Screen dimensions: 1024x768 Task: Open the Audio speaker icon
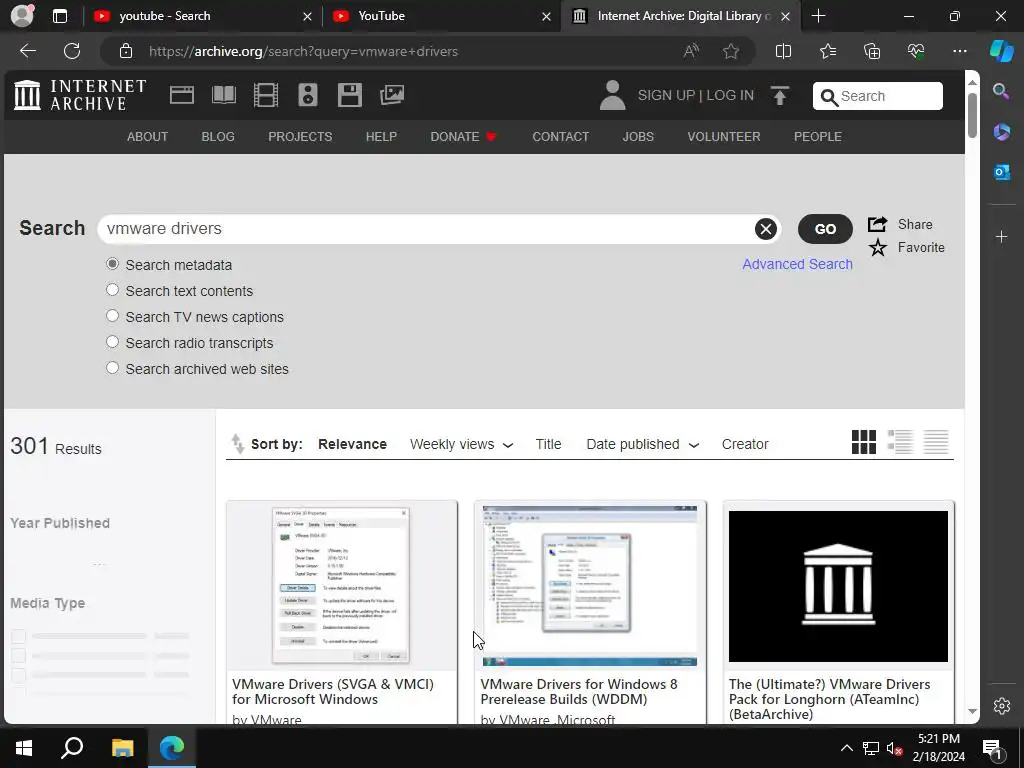[308, 95]
